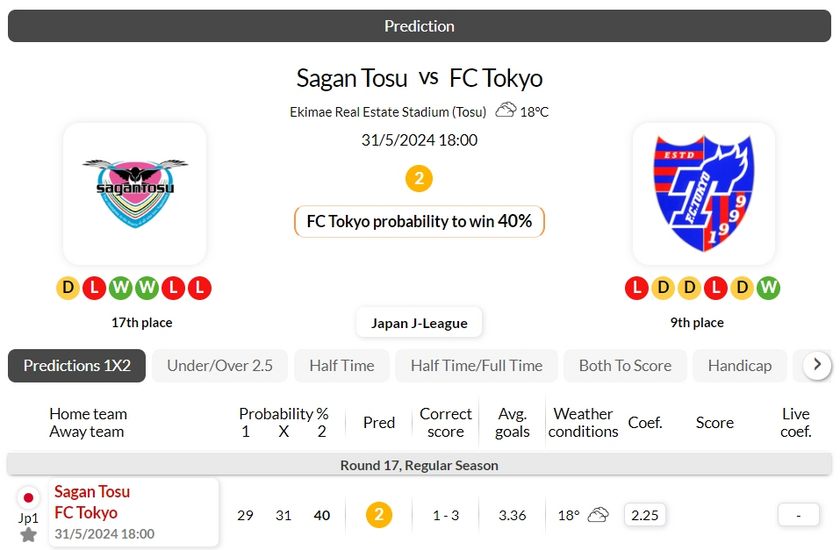This screenshot has width=840, height=550.
Task: Open the Half Time tab
Action: 342,366
